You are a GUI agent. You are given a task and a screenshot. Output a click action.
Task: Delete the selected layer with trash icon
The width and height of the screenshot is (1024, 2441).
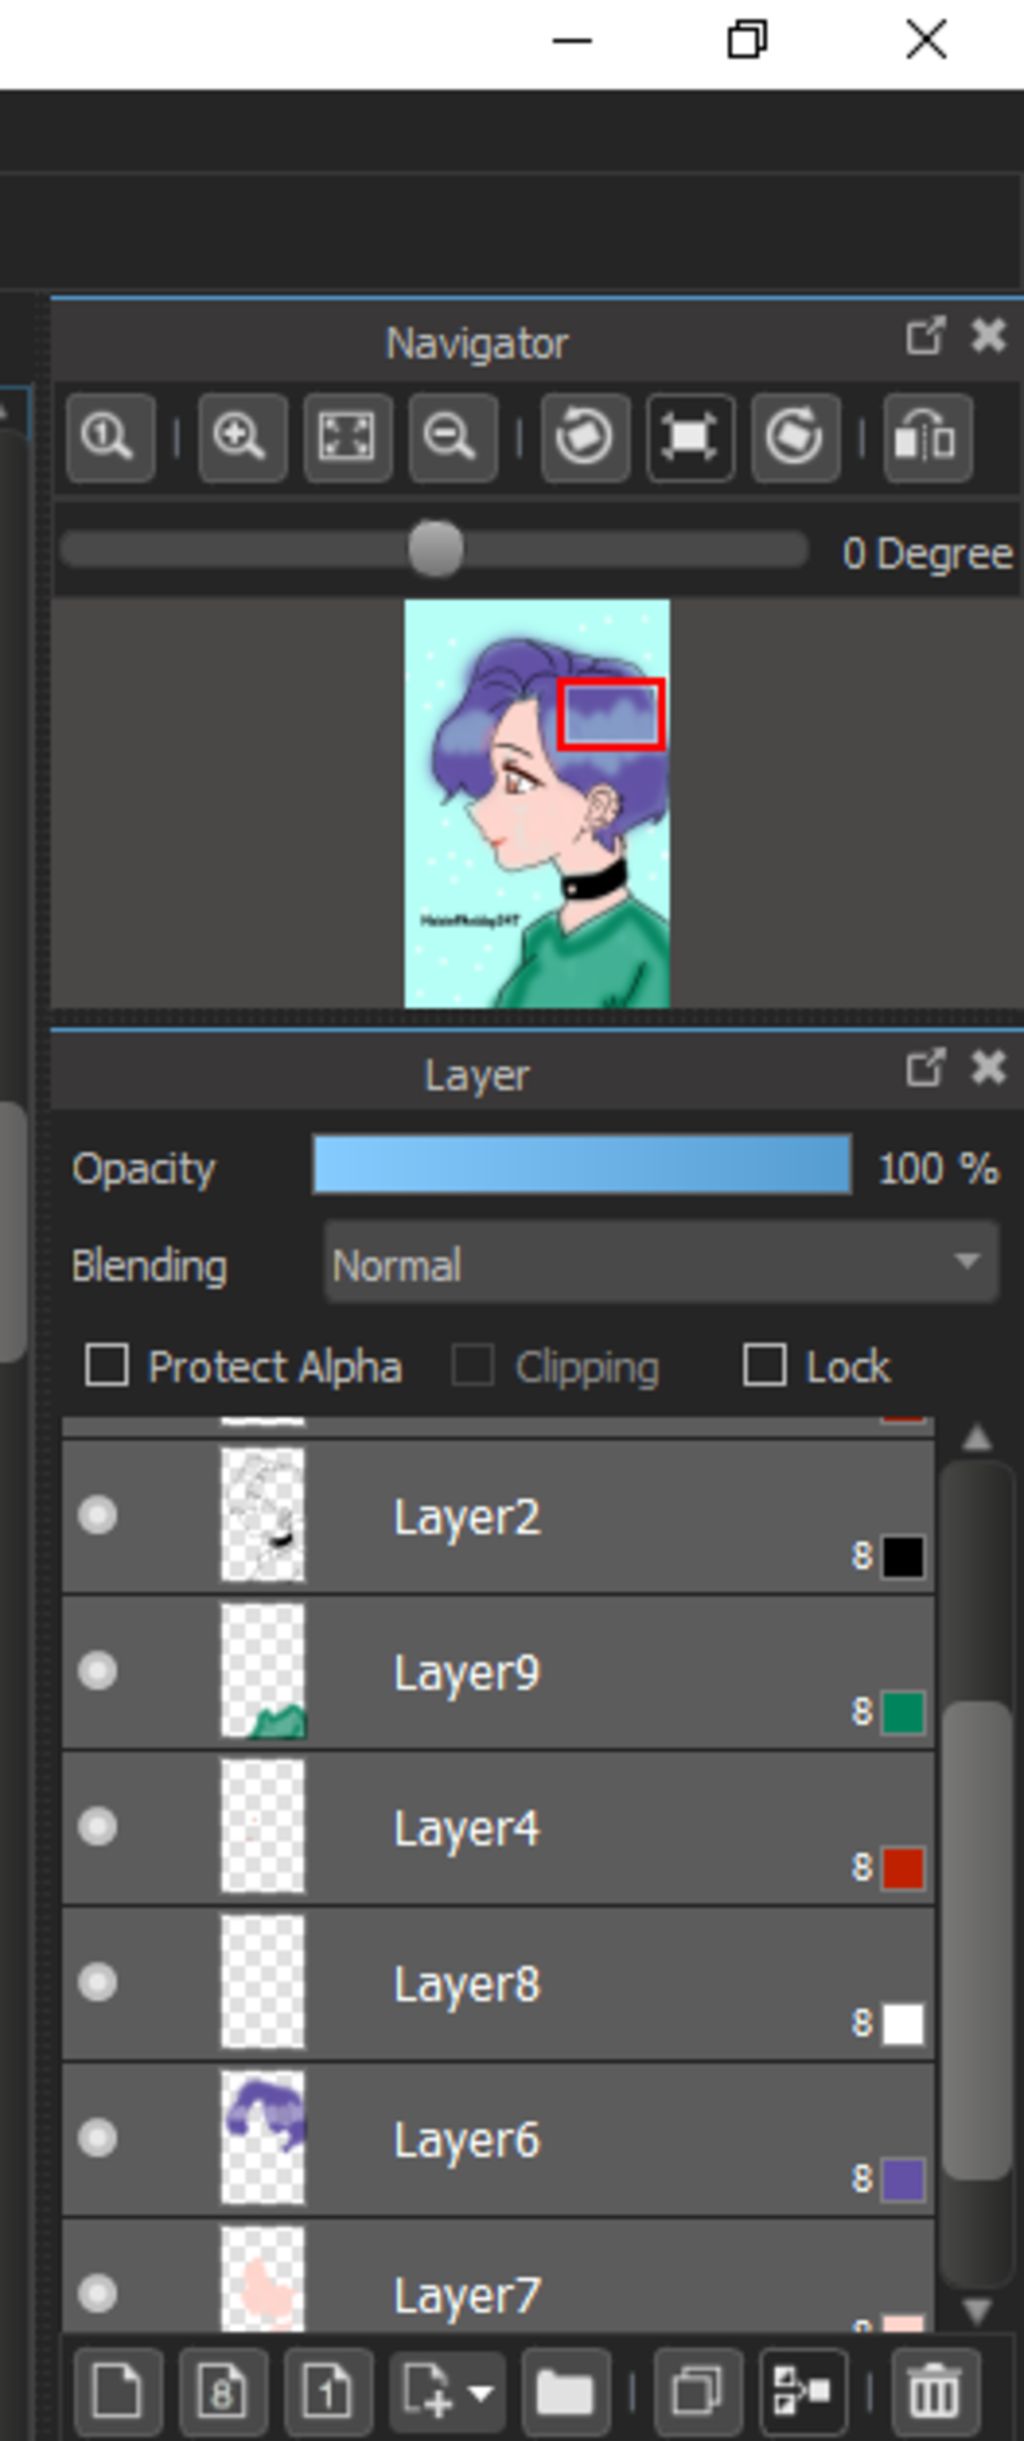tap(935, 2393)
